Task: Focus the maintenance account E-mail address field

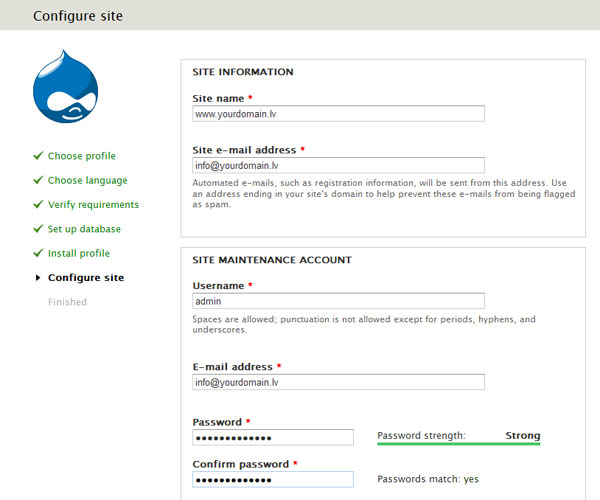Action: point(338,382)
